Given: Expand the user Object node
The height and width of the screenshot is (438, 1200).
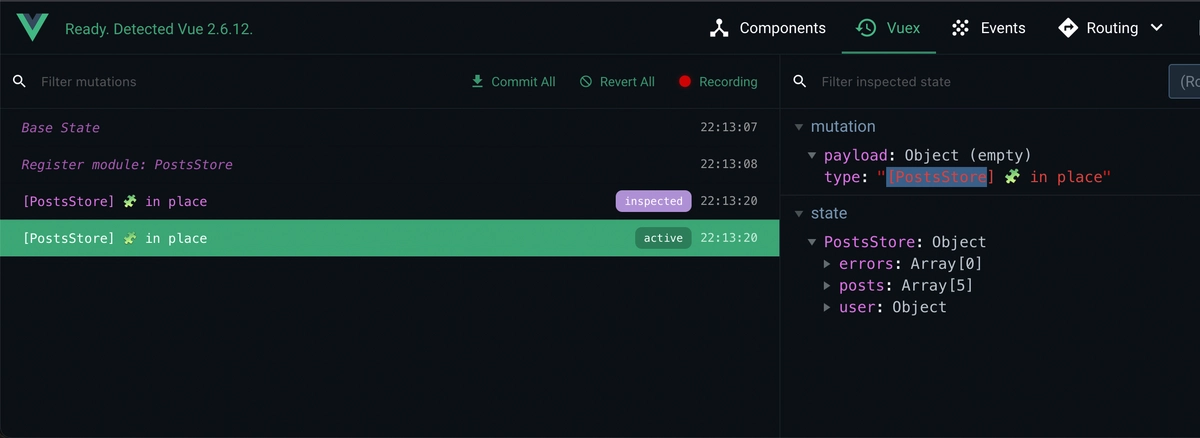Looking at the screenshot, I should tap(827, 307).
